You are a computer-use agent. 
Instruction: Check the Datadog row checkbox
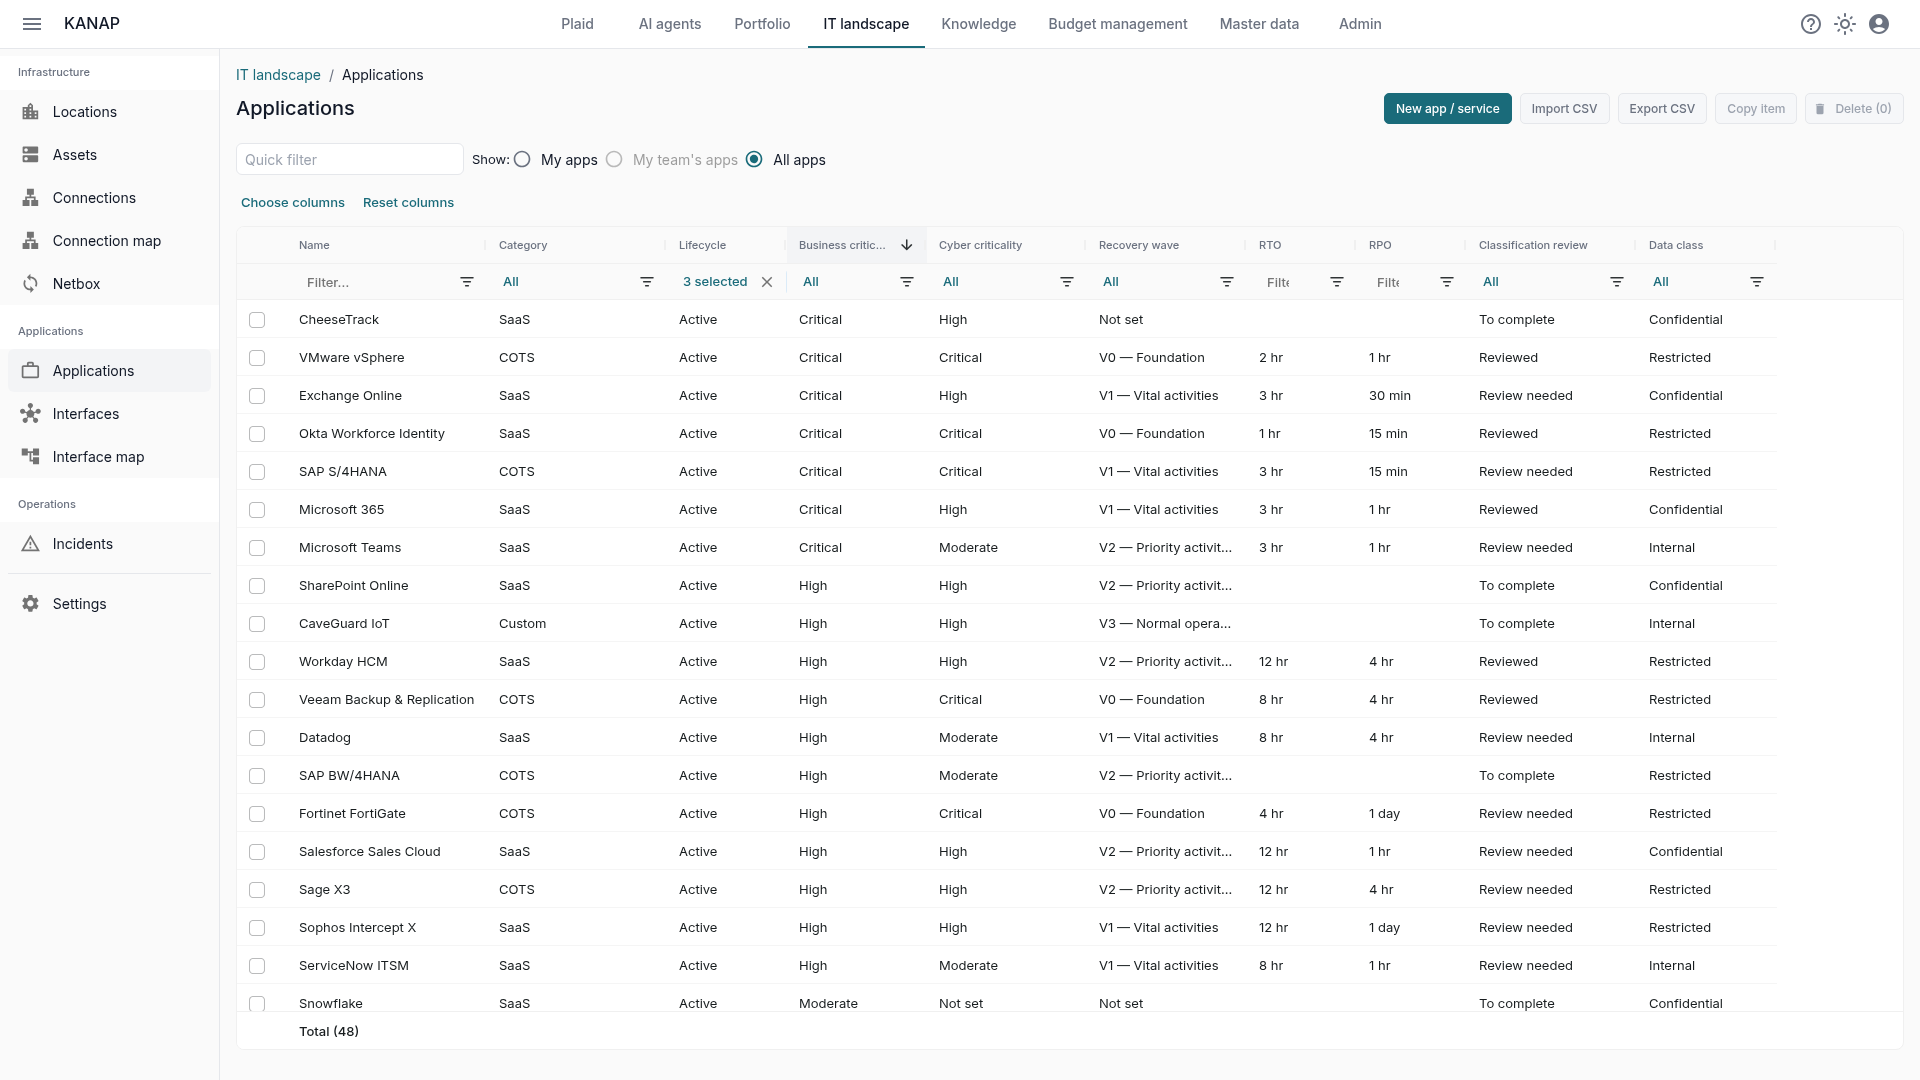[257, 738]
